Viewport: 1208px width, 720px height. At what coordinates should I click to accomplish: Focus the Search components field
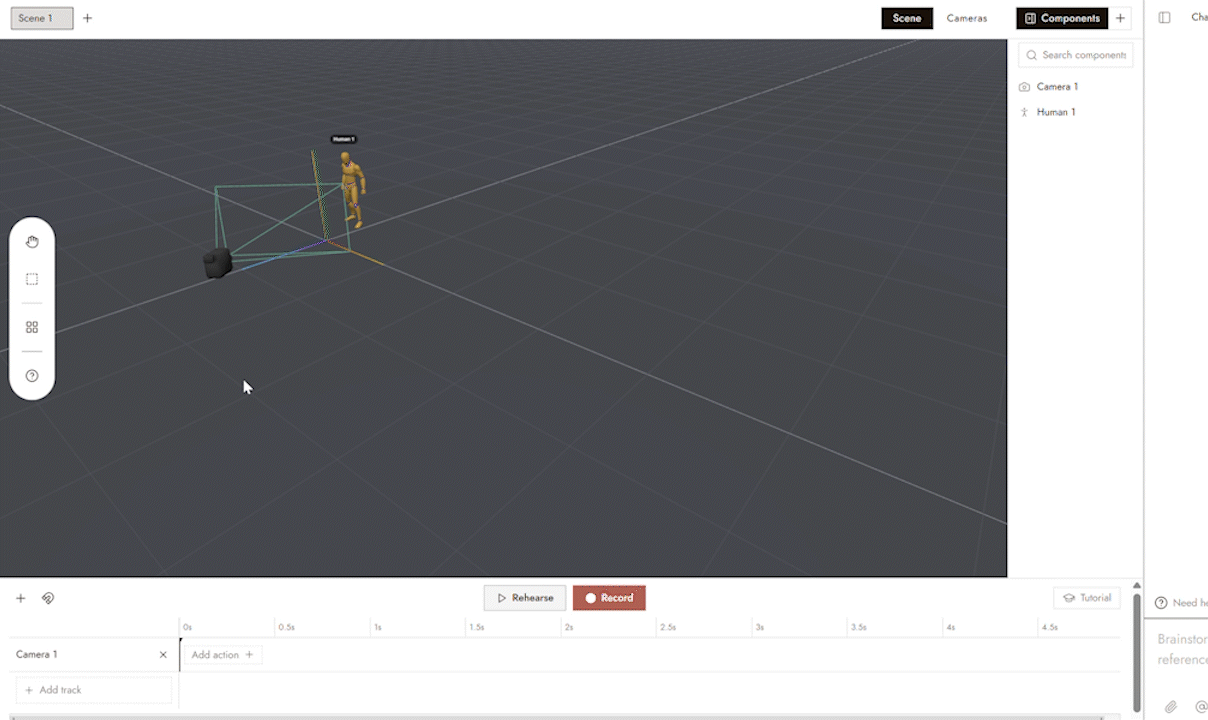[x=1075, y=55]
